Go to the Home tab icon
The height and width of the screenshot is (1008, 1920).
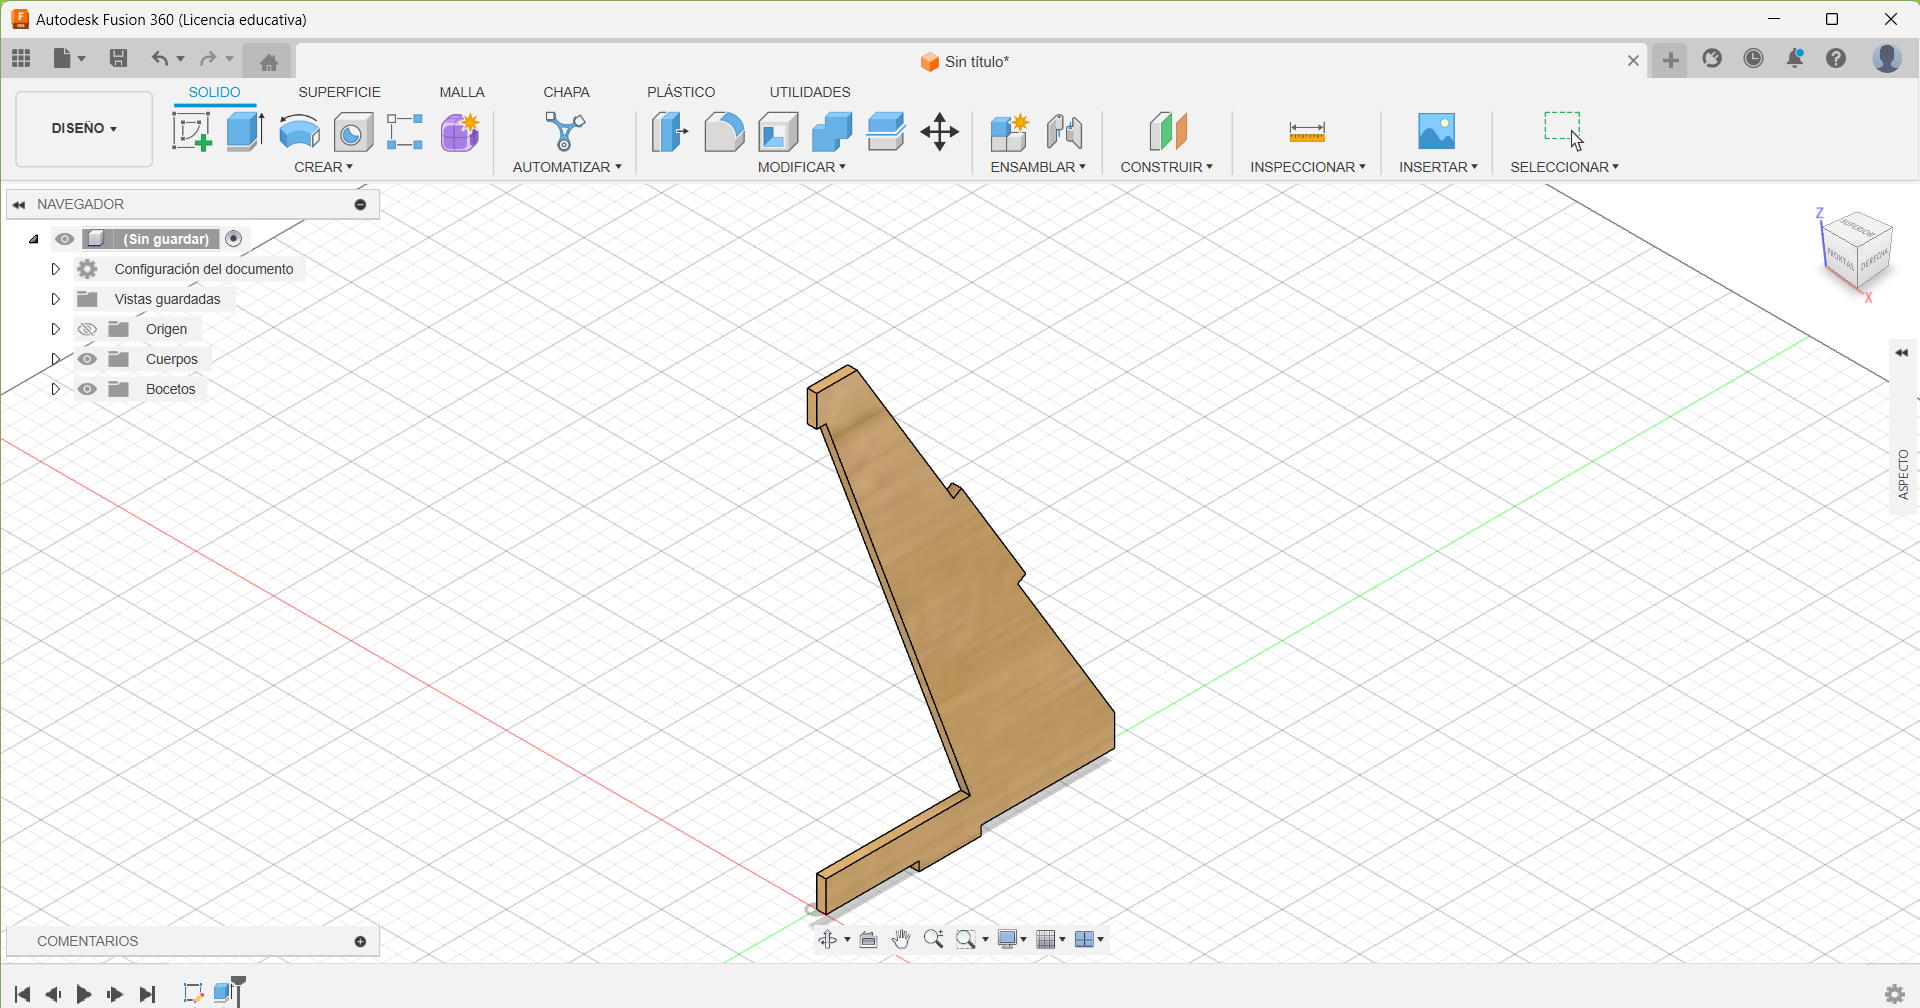[268, 62]
